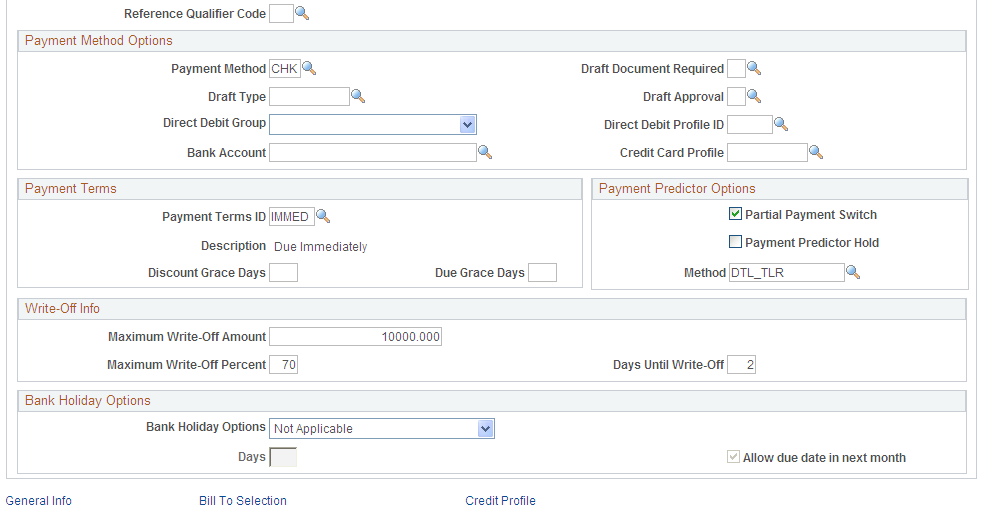Open Draft Approval lookup magnifier

754,96
